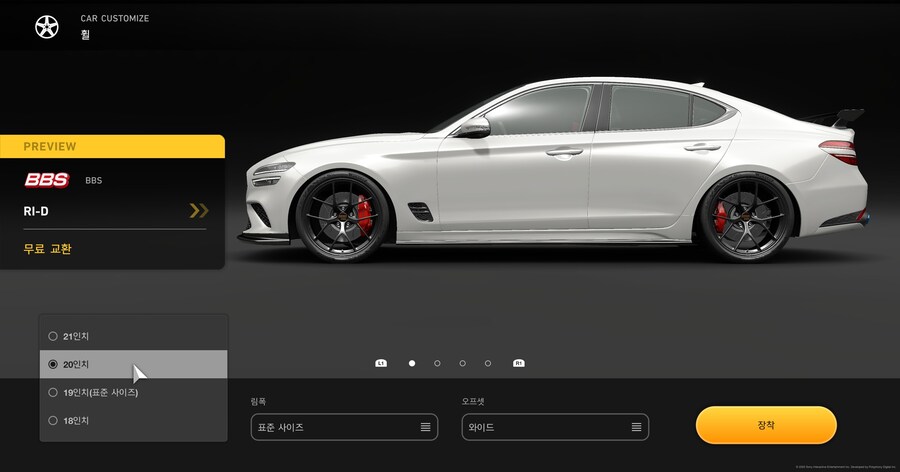Click the list icon in 림폭 field
This screenshot has height=472, width=900.
425,427
